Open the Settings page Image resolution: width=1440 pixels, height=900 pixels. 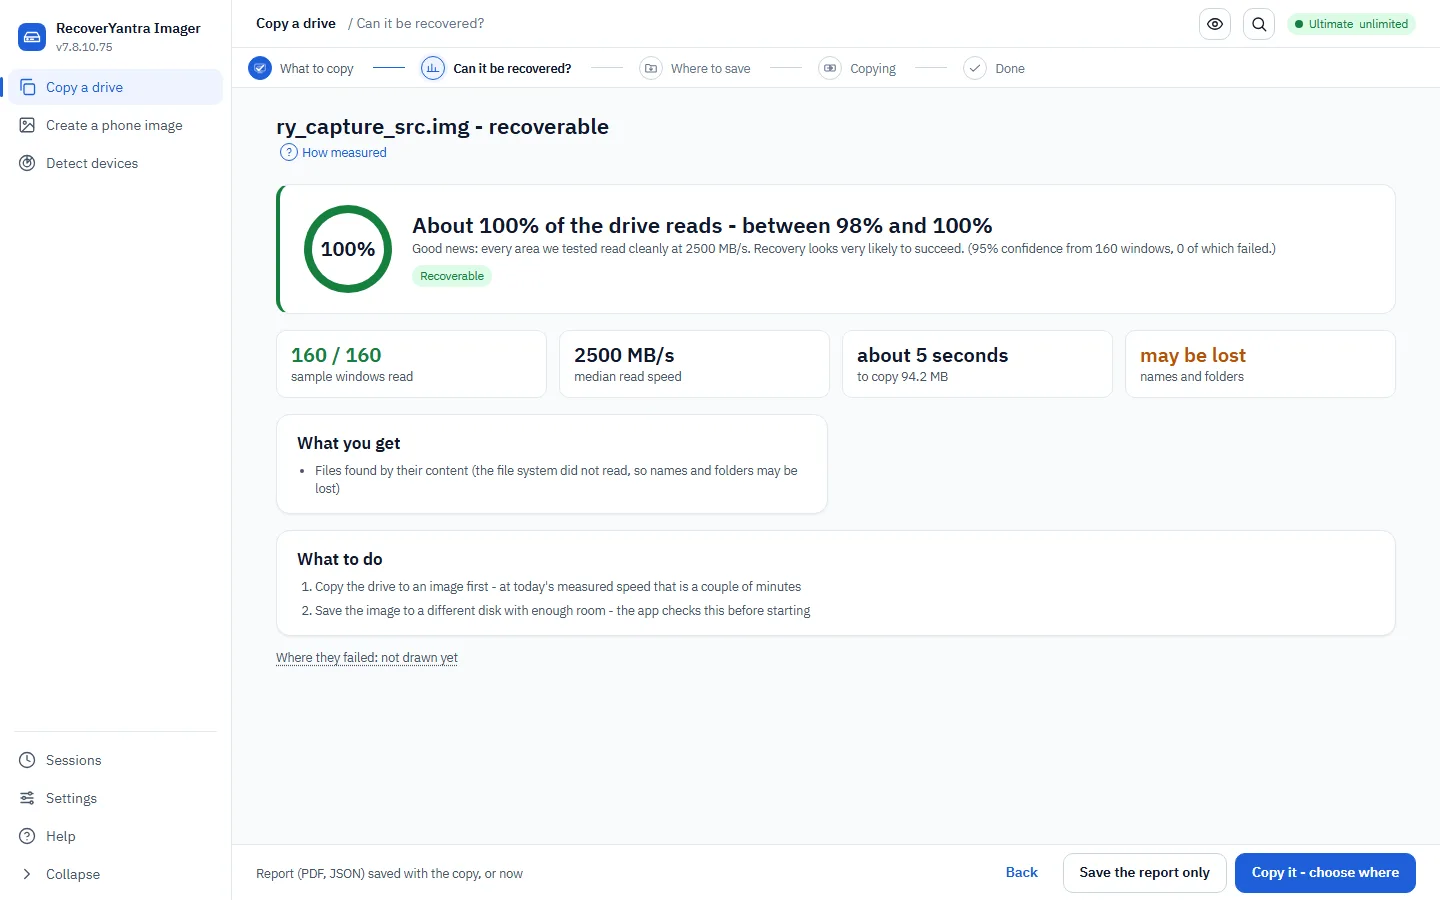coord(116,798)
